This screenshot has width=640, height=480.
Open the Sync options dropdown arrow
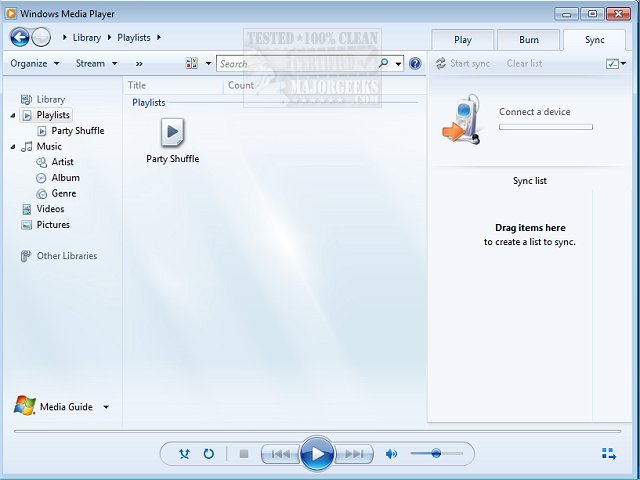[x=623, y=63]
